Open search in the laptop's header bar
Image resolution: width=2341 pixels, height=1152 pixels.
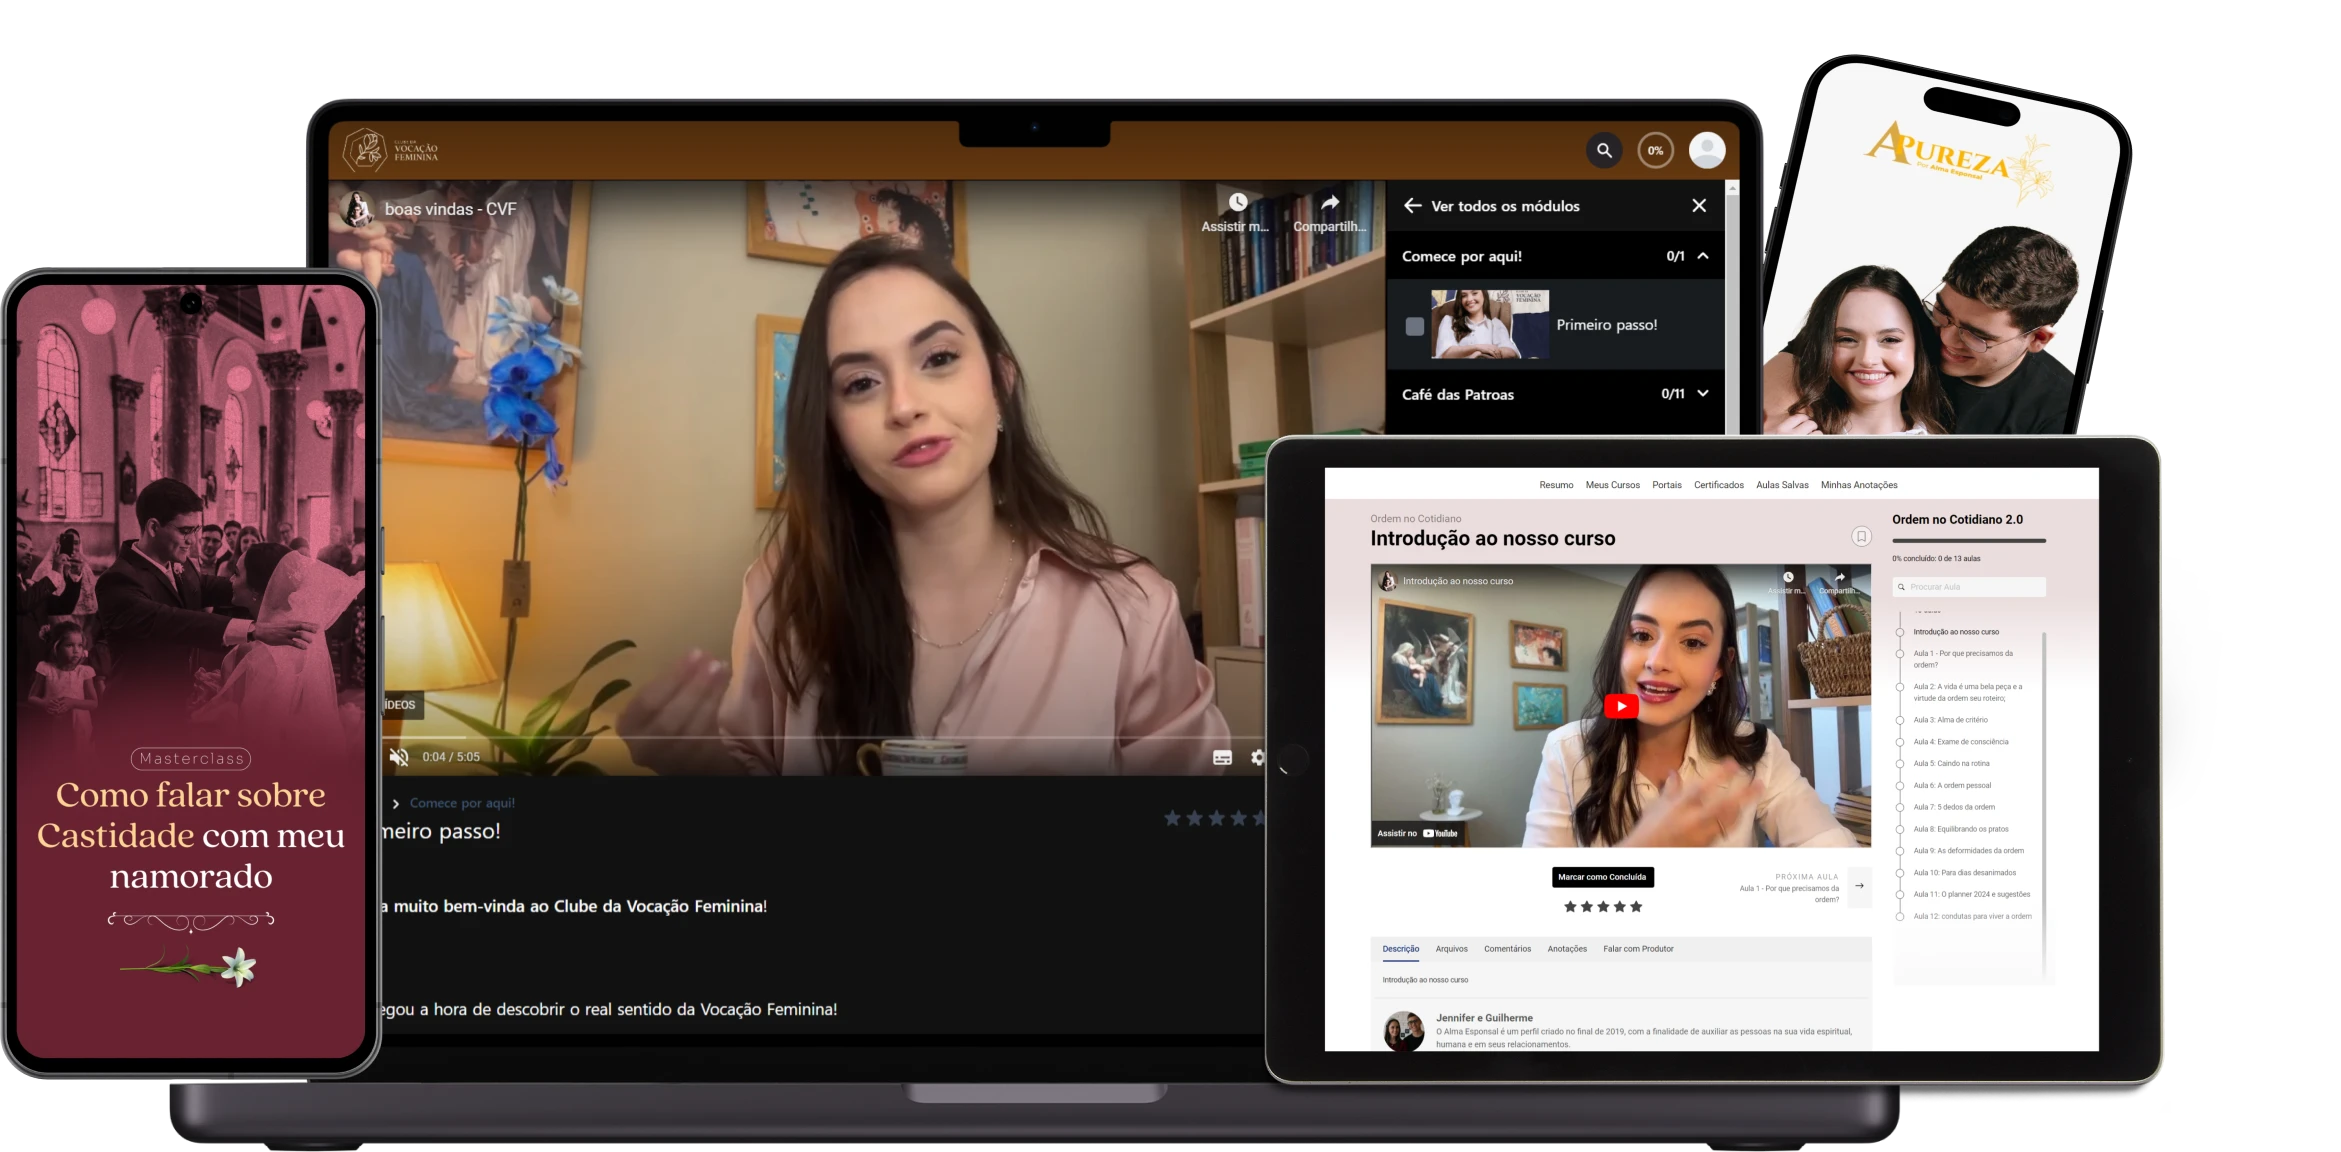(x=1604, y=151)
